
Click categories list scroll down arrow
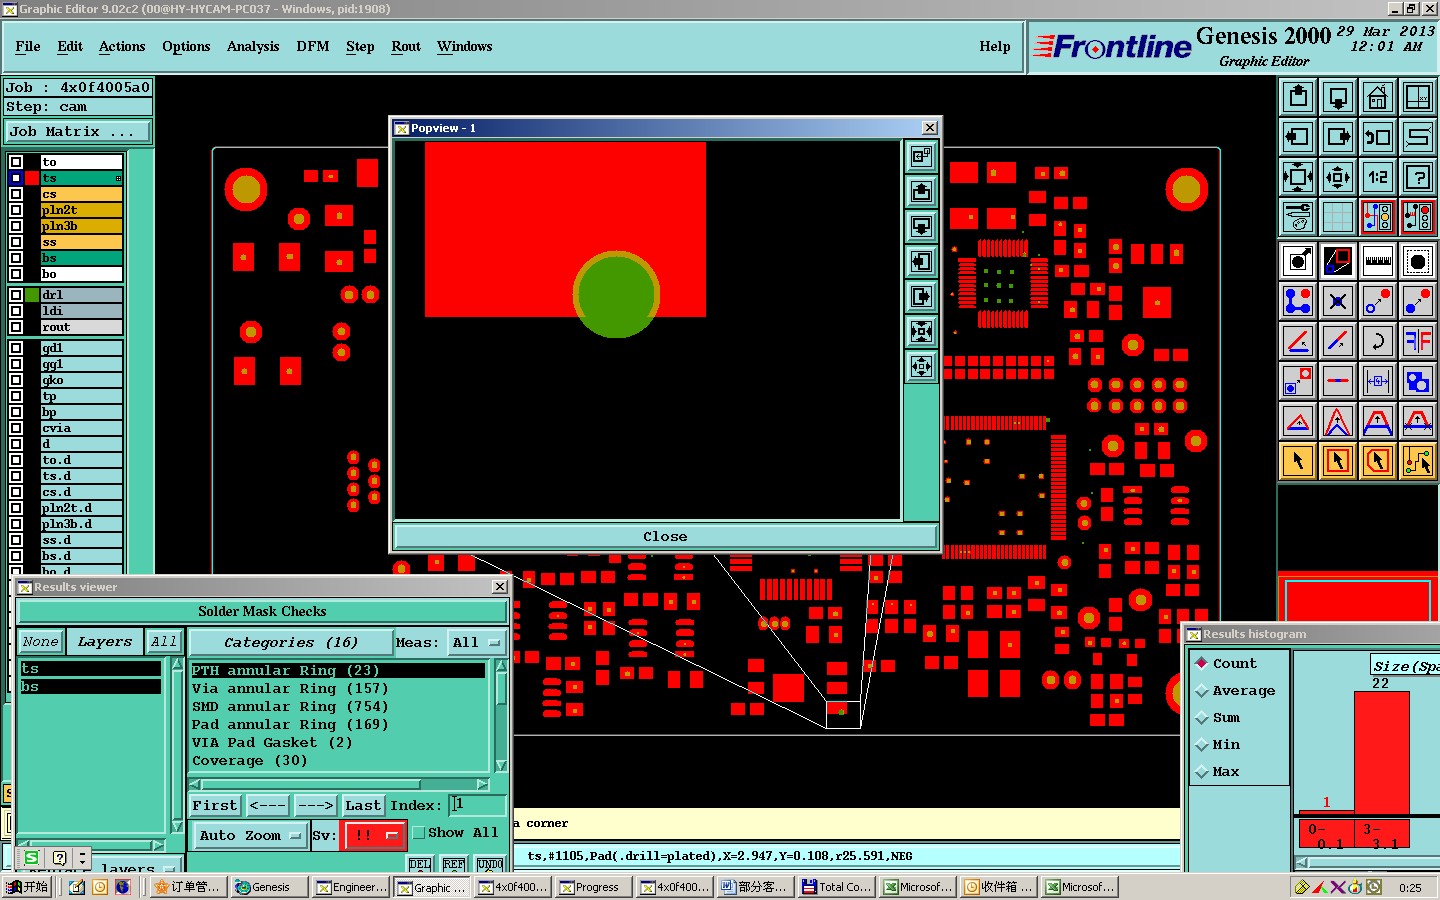501,766
